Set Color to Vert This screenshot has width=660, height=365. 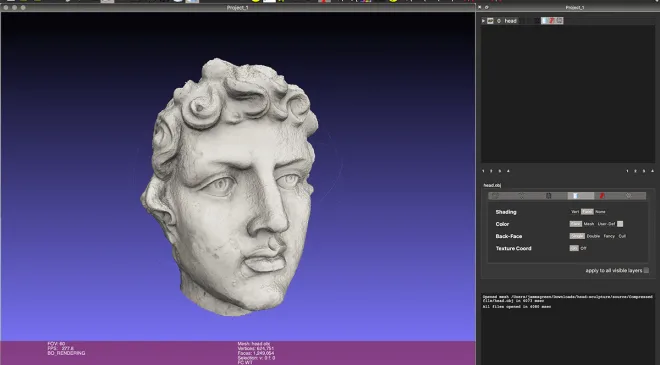coord(575,224)
